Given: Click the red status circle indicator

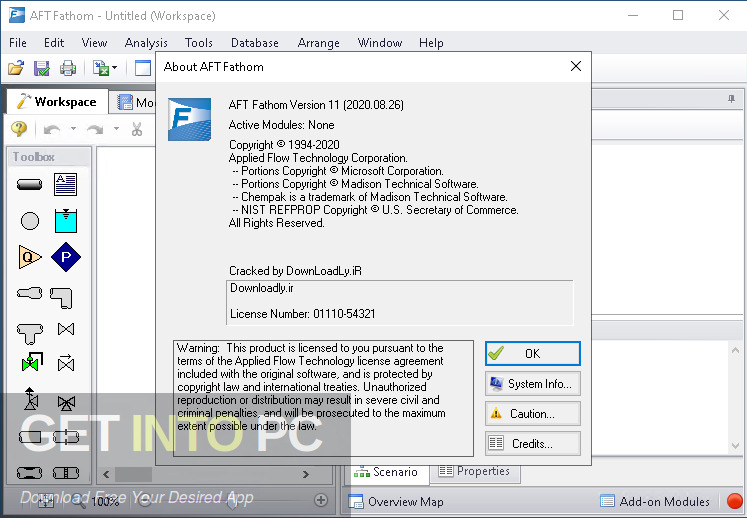Looking at the screenshot, I should (735, 501).
